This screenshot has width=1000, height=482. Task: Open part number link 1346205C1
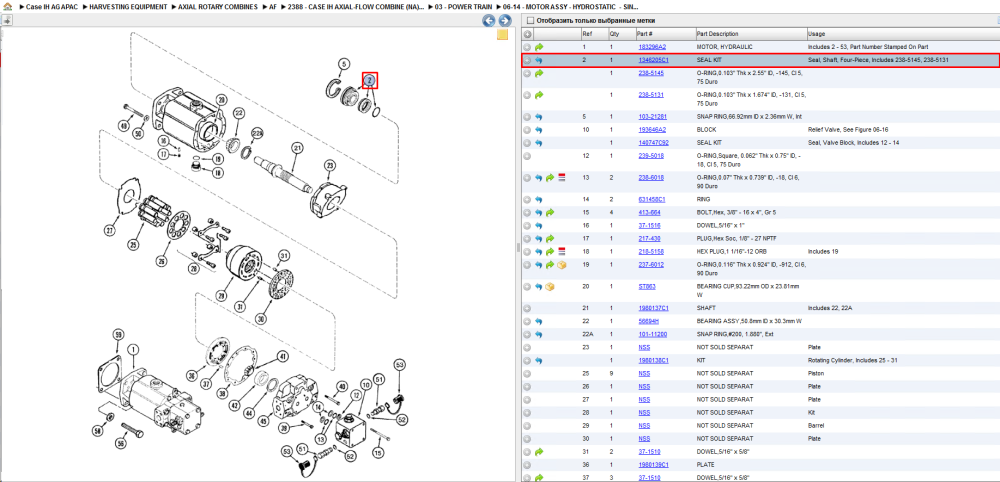pyautogui.click(x=653, y=60)
